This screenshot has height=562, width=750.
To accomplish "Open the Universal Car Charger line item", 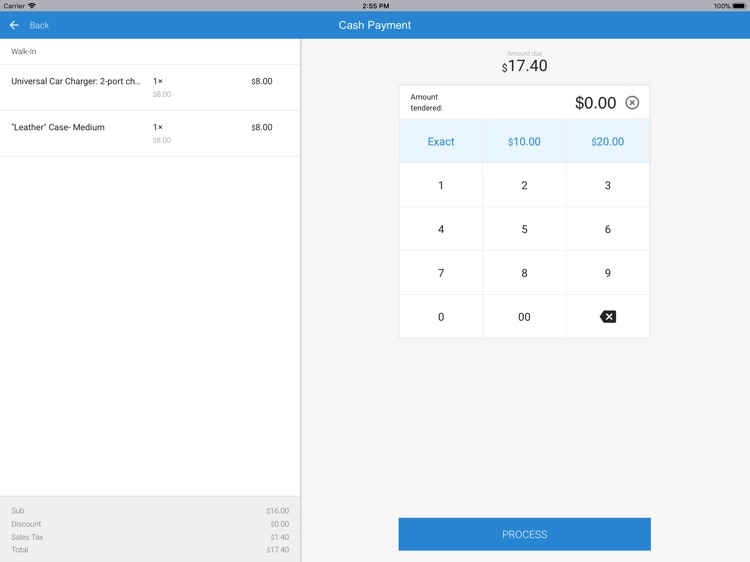I will point(150,87).
